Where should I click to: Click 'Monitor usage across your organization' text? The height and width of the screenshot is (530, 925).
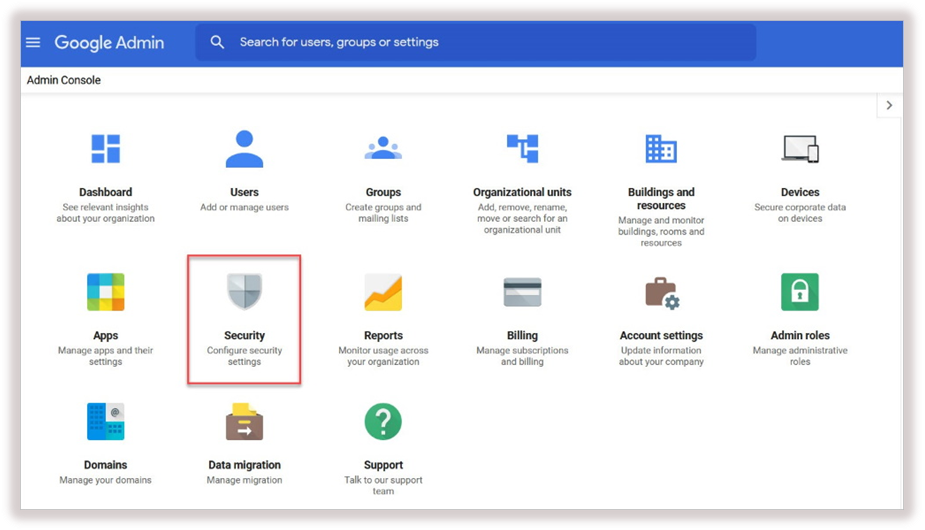click(x=383, y=356)
